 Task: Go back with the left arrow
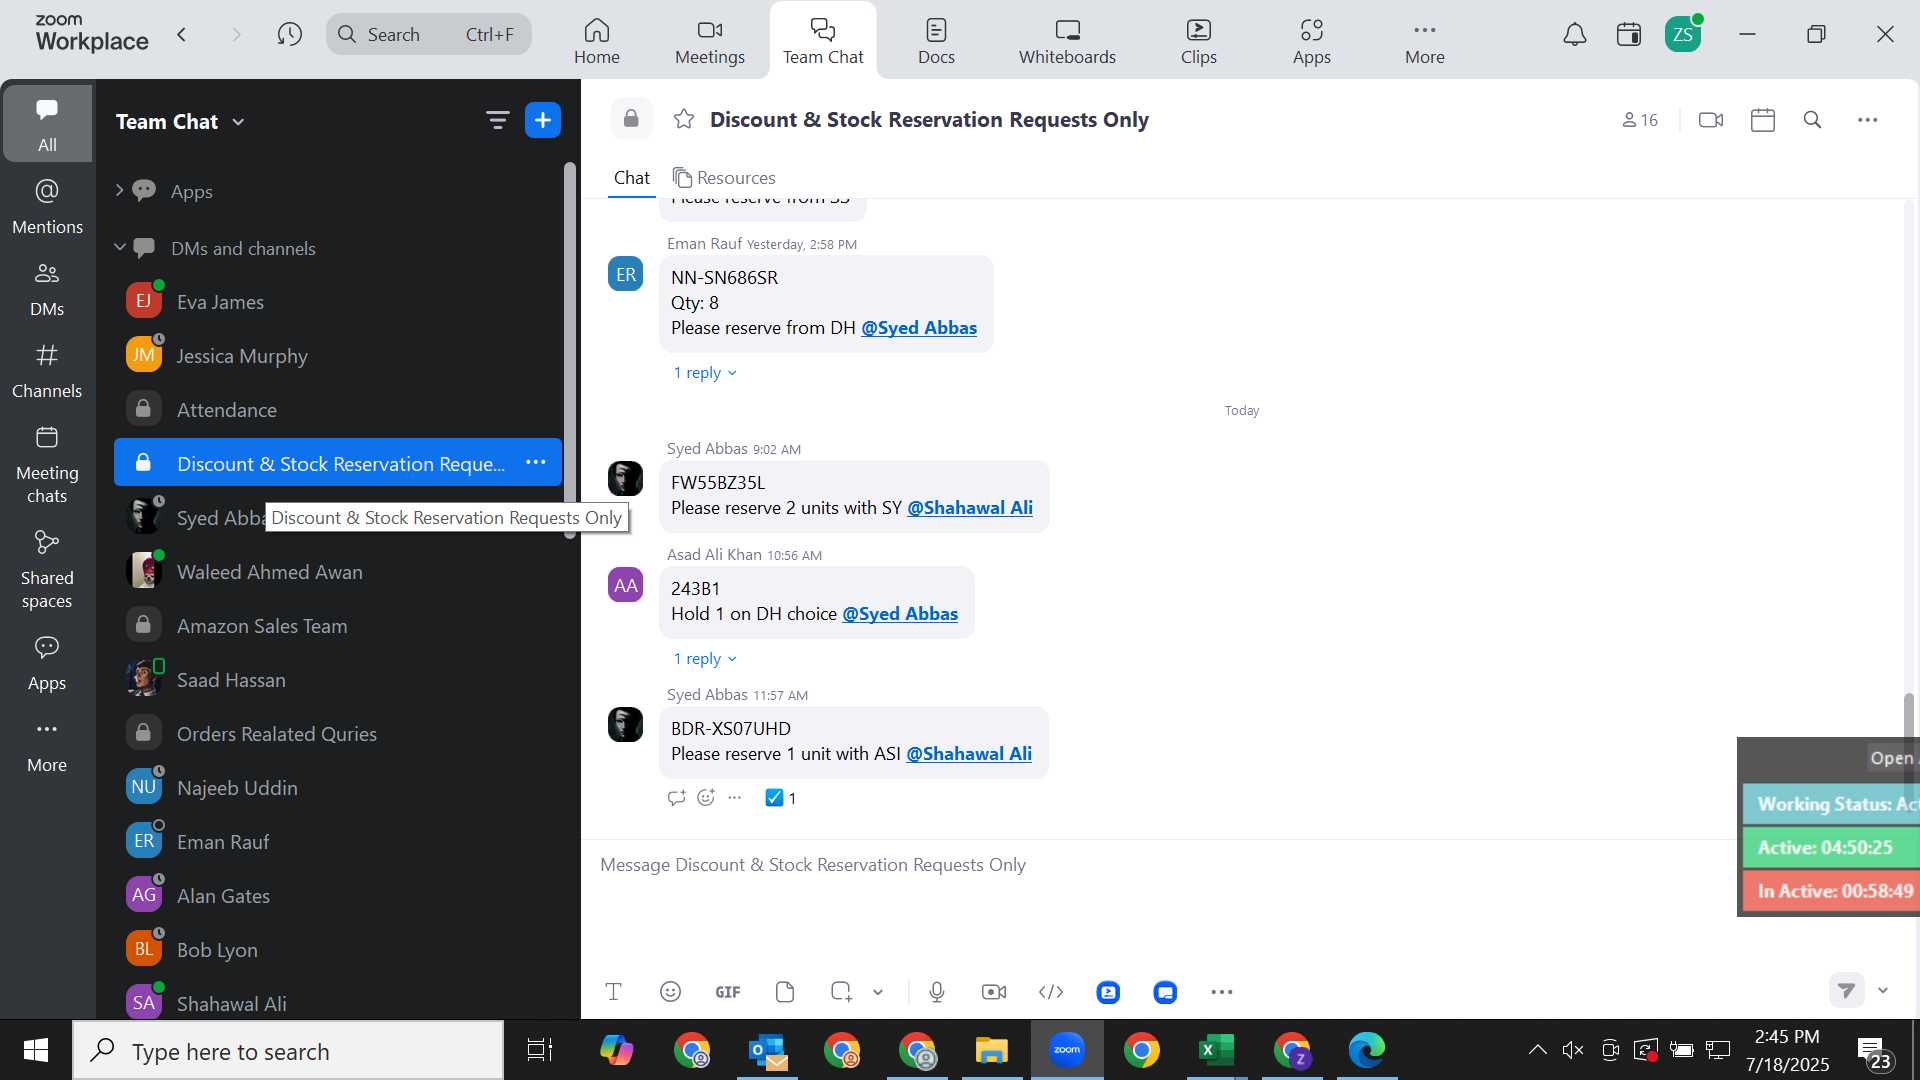click(x=182, y=35)
